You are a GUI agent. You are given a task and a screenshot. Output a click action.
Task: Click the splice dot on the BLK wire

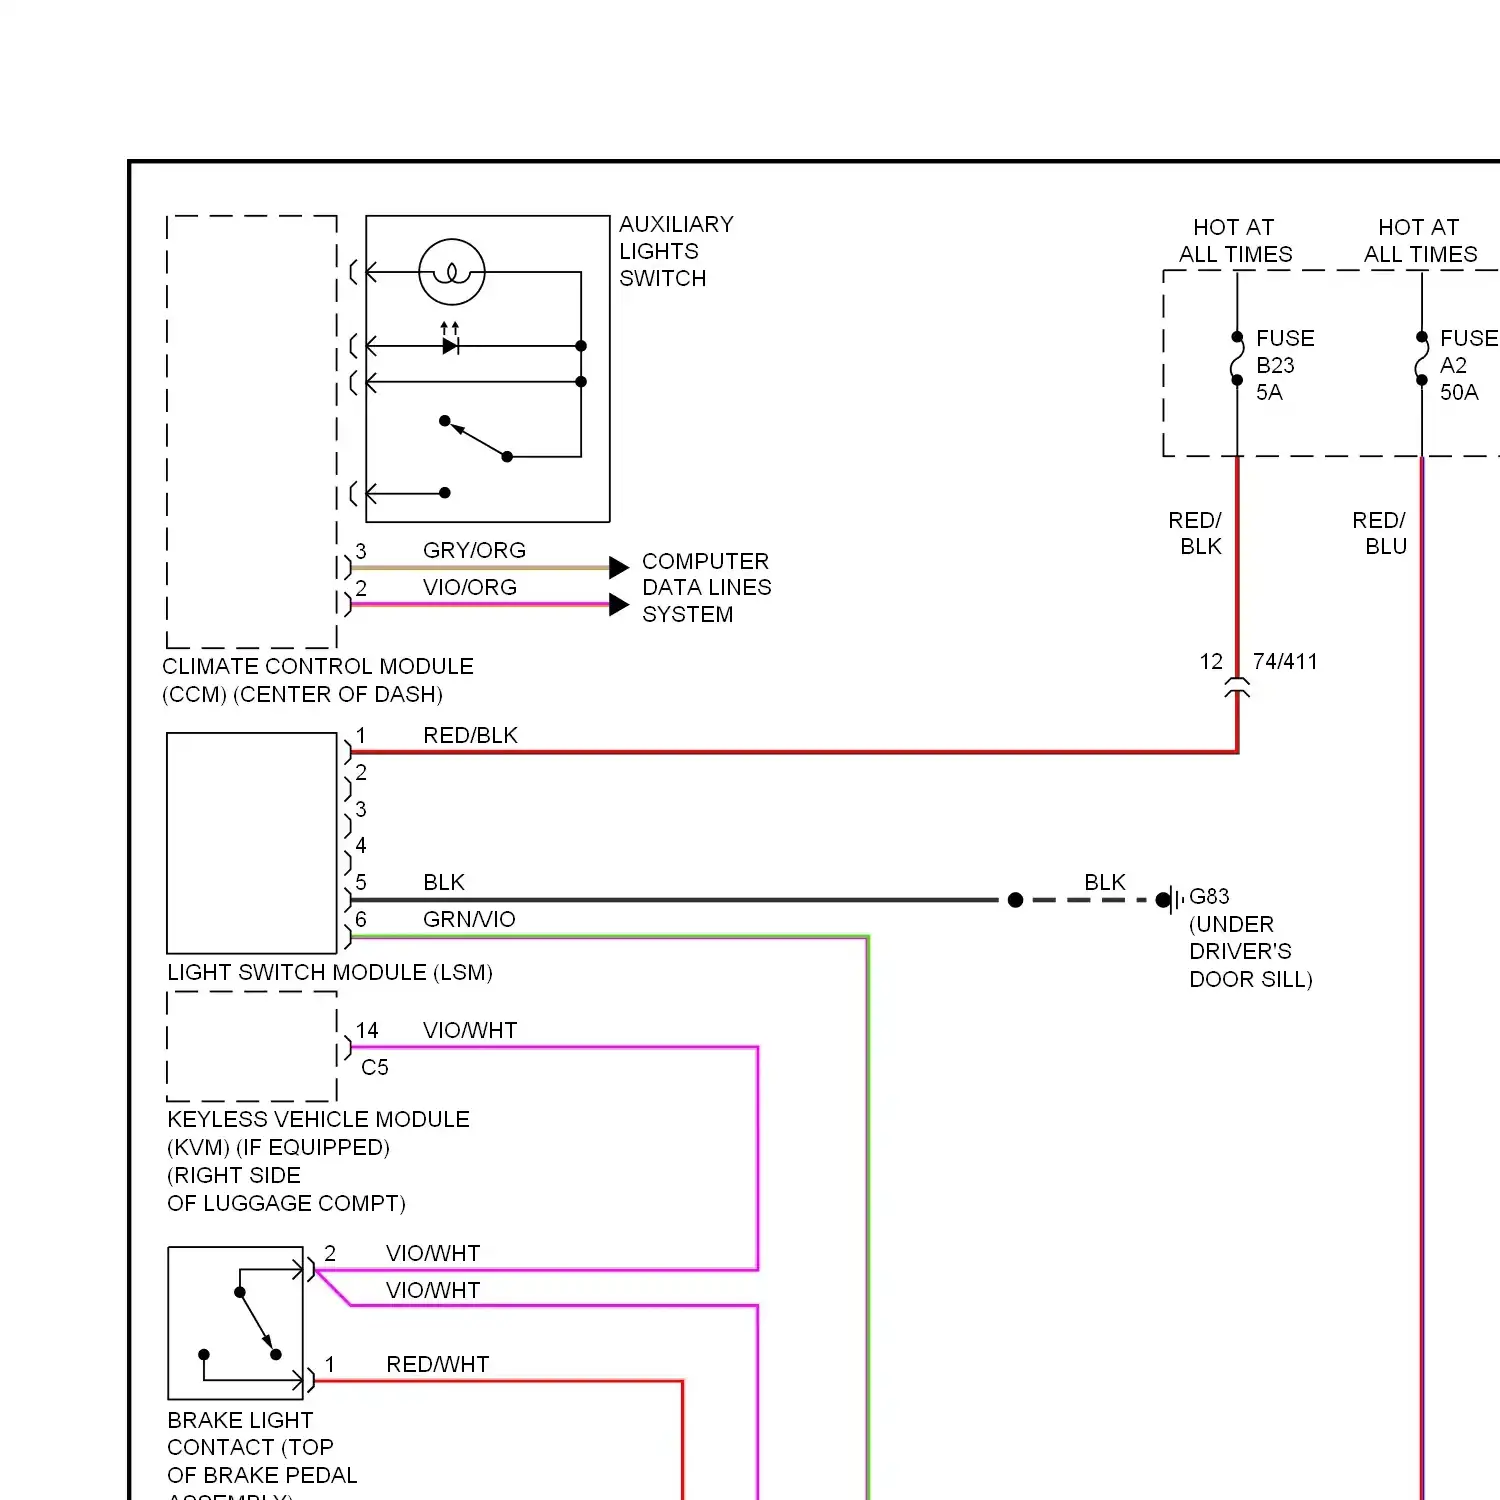(x=1015, y=900)
